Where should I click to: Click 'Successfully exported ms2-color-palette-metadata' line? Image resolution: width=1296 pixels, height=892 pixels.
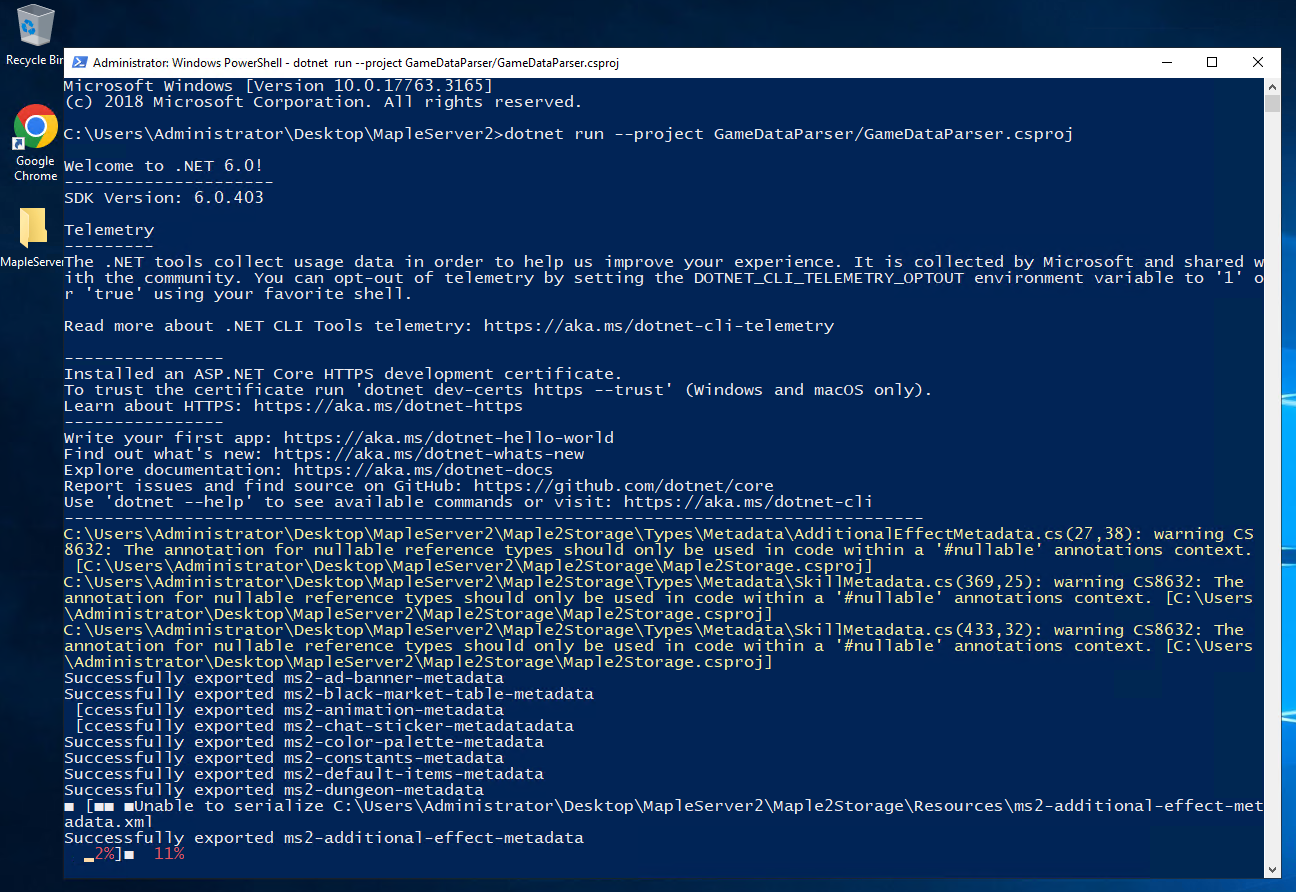(304, 742)
